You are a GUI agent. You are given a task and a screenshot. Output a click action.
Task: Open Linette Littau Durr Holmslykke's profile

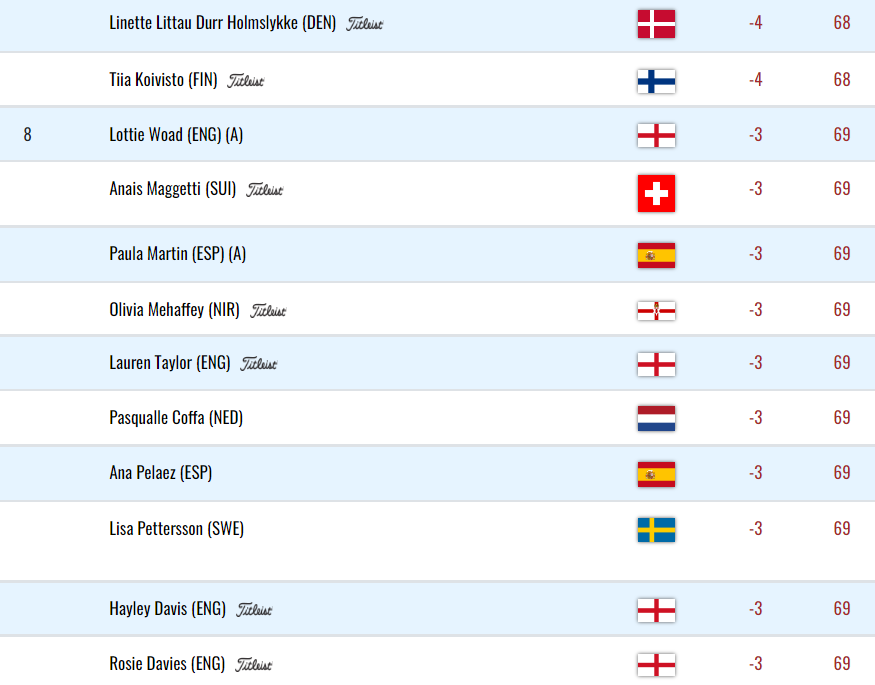[x=223, y=23]
